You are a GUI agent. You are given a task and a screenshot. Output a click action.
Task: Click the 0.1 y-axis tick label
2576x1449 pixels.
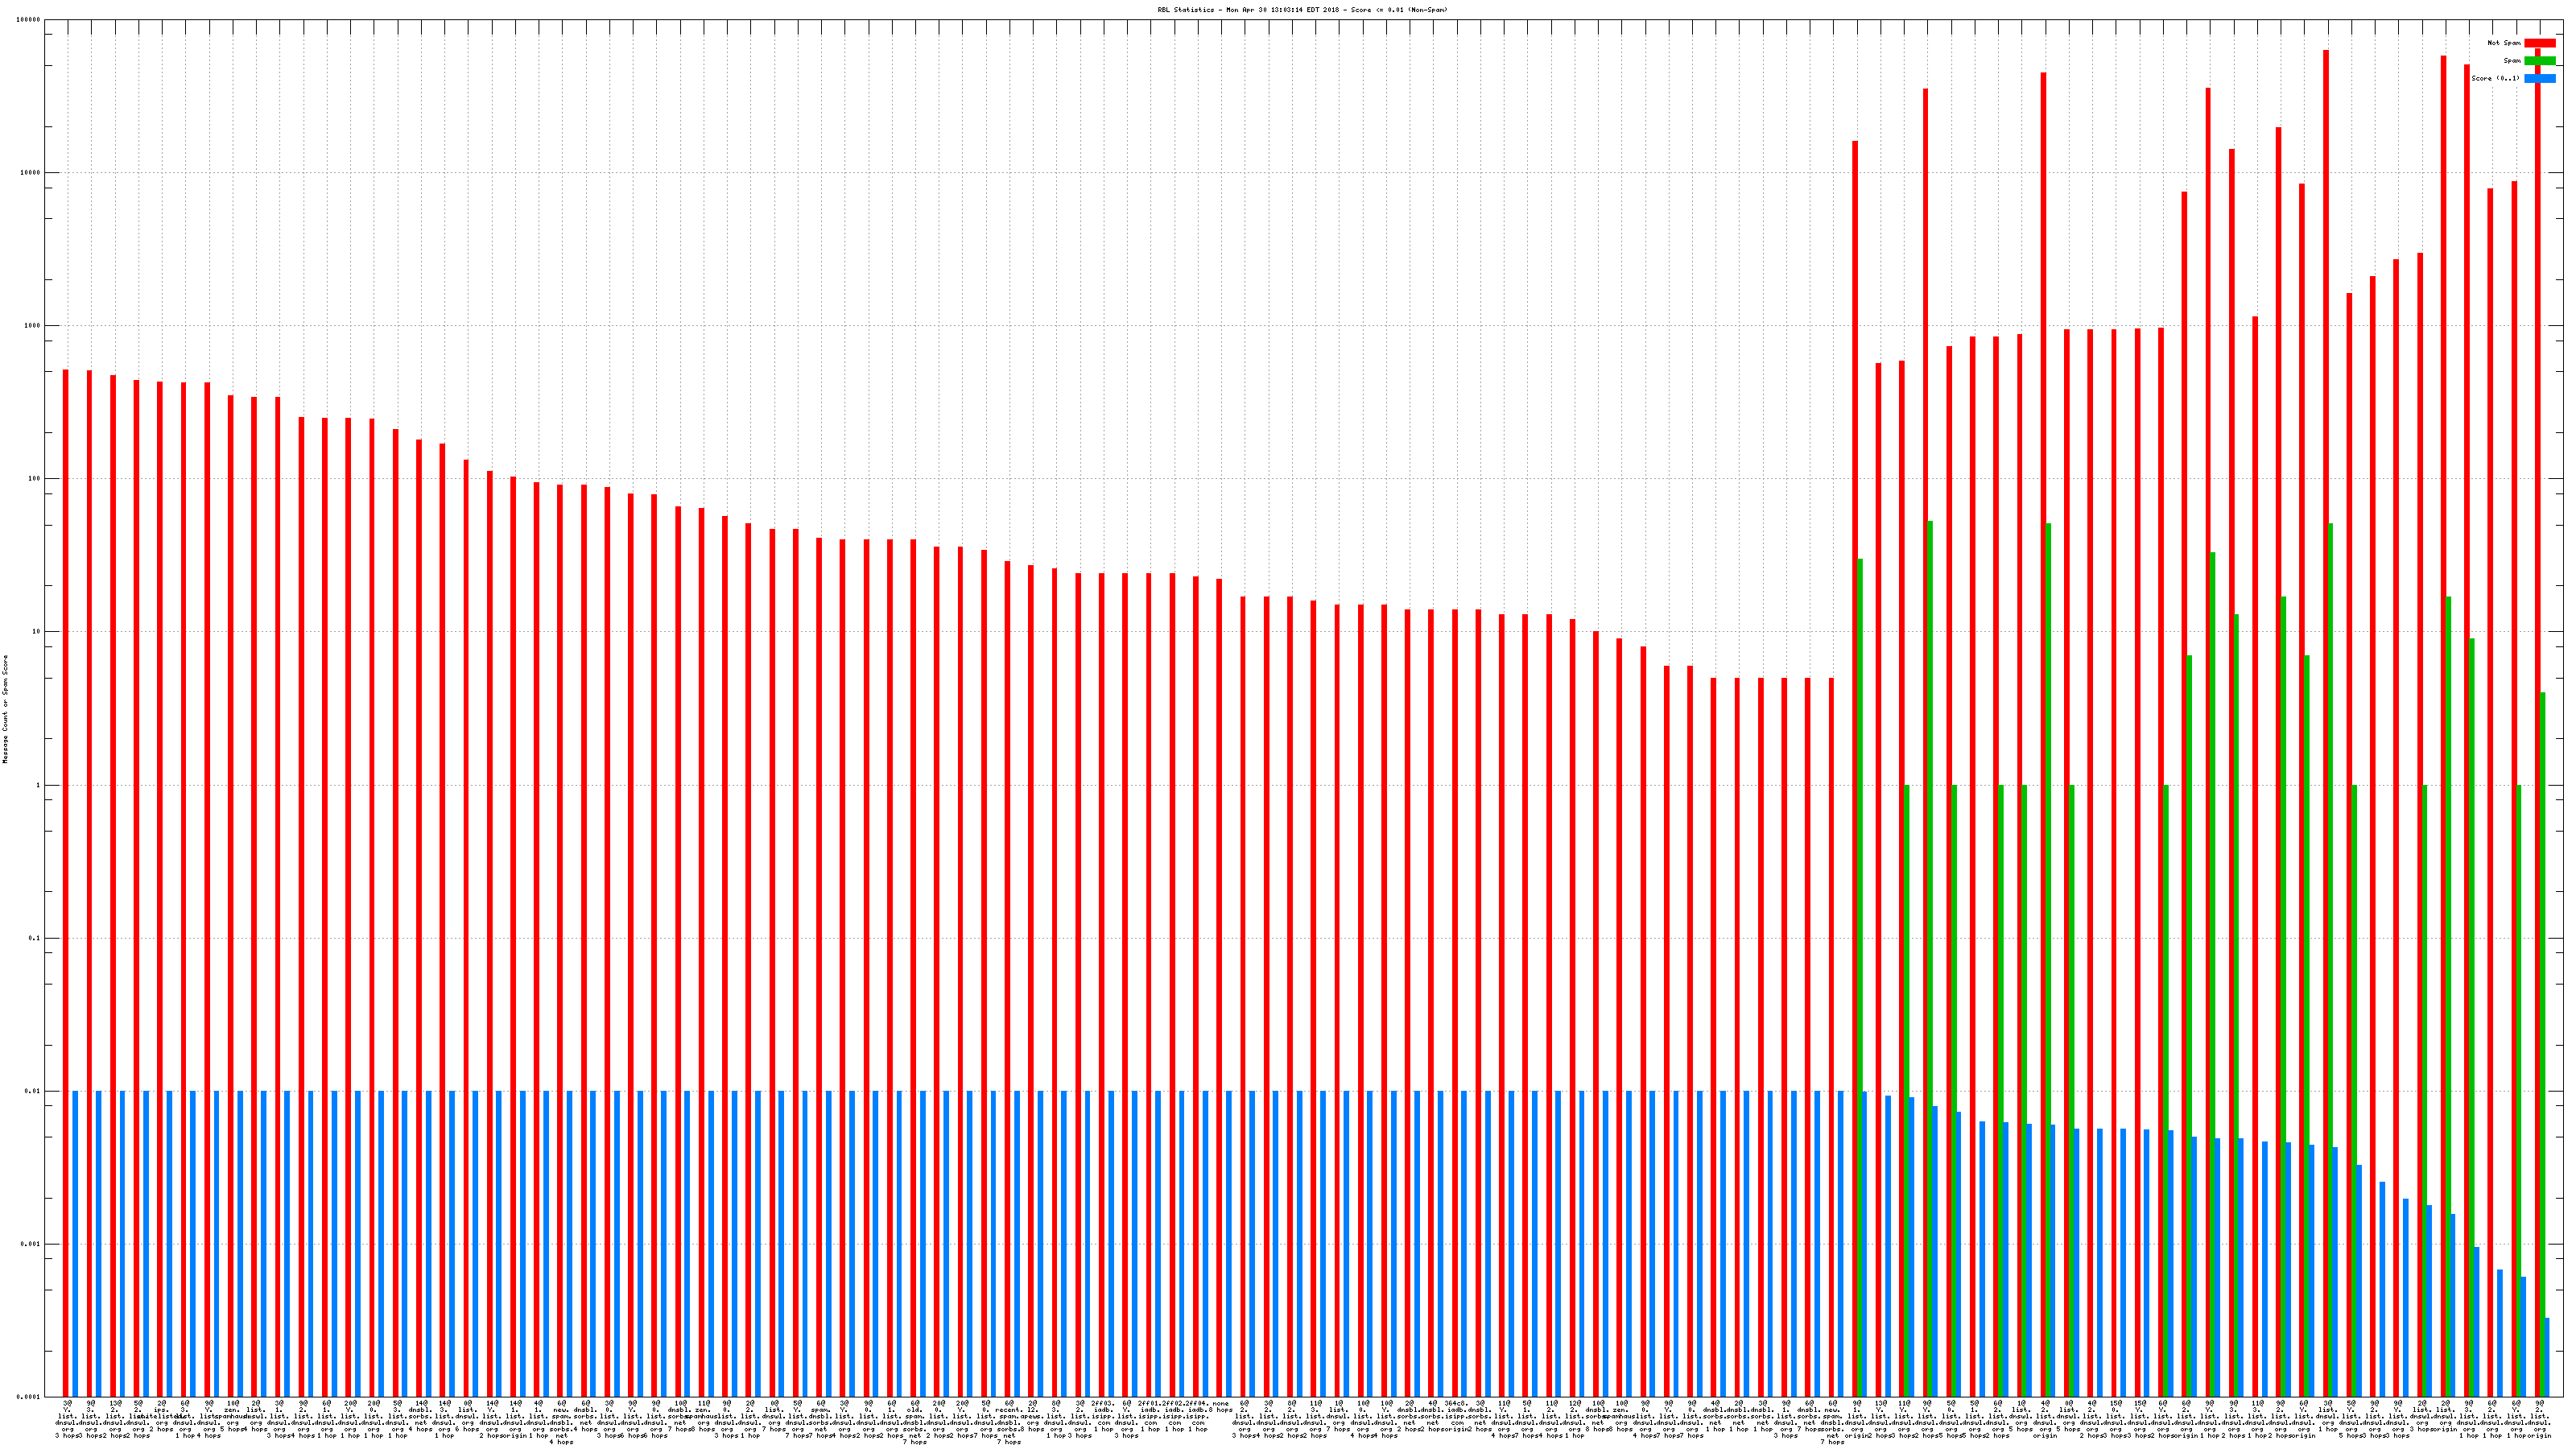(34, 938)
